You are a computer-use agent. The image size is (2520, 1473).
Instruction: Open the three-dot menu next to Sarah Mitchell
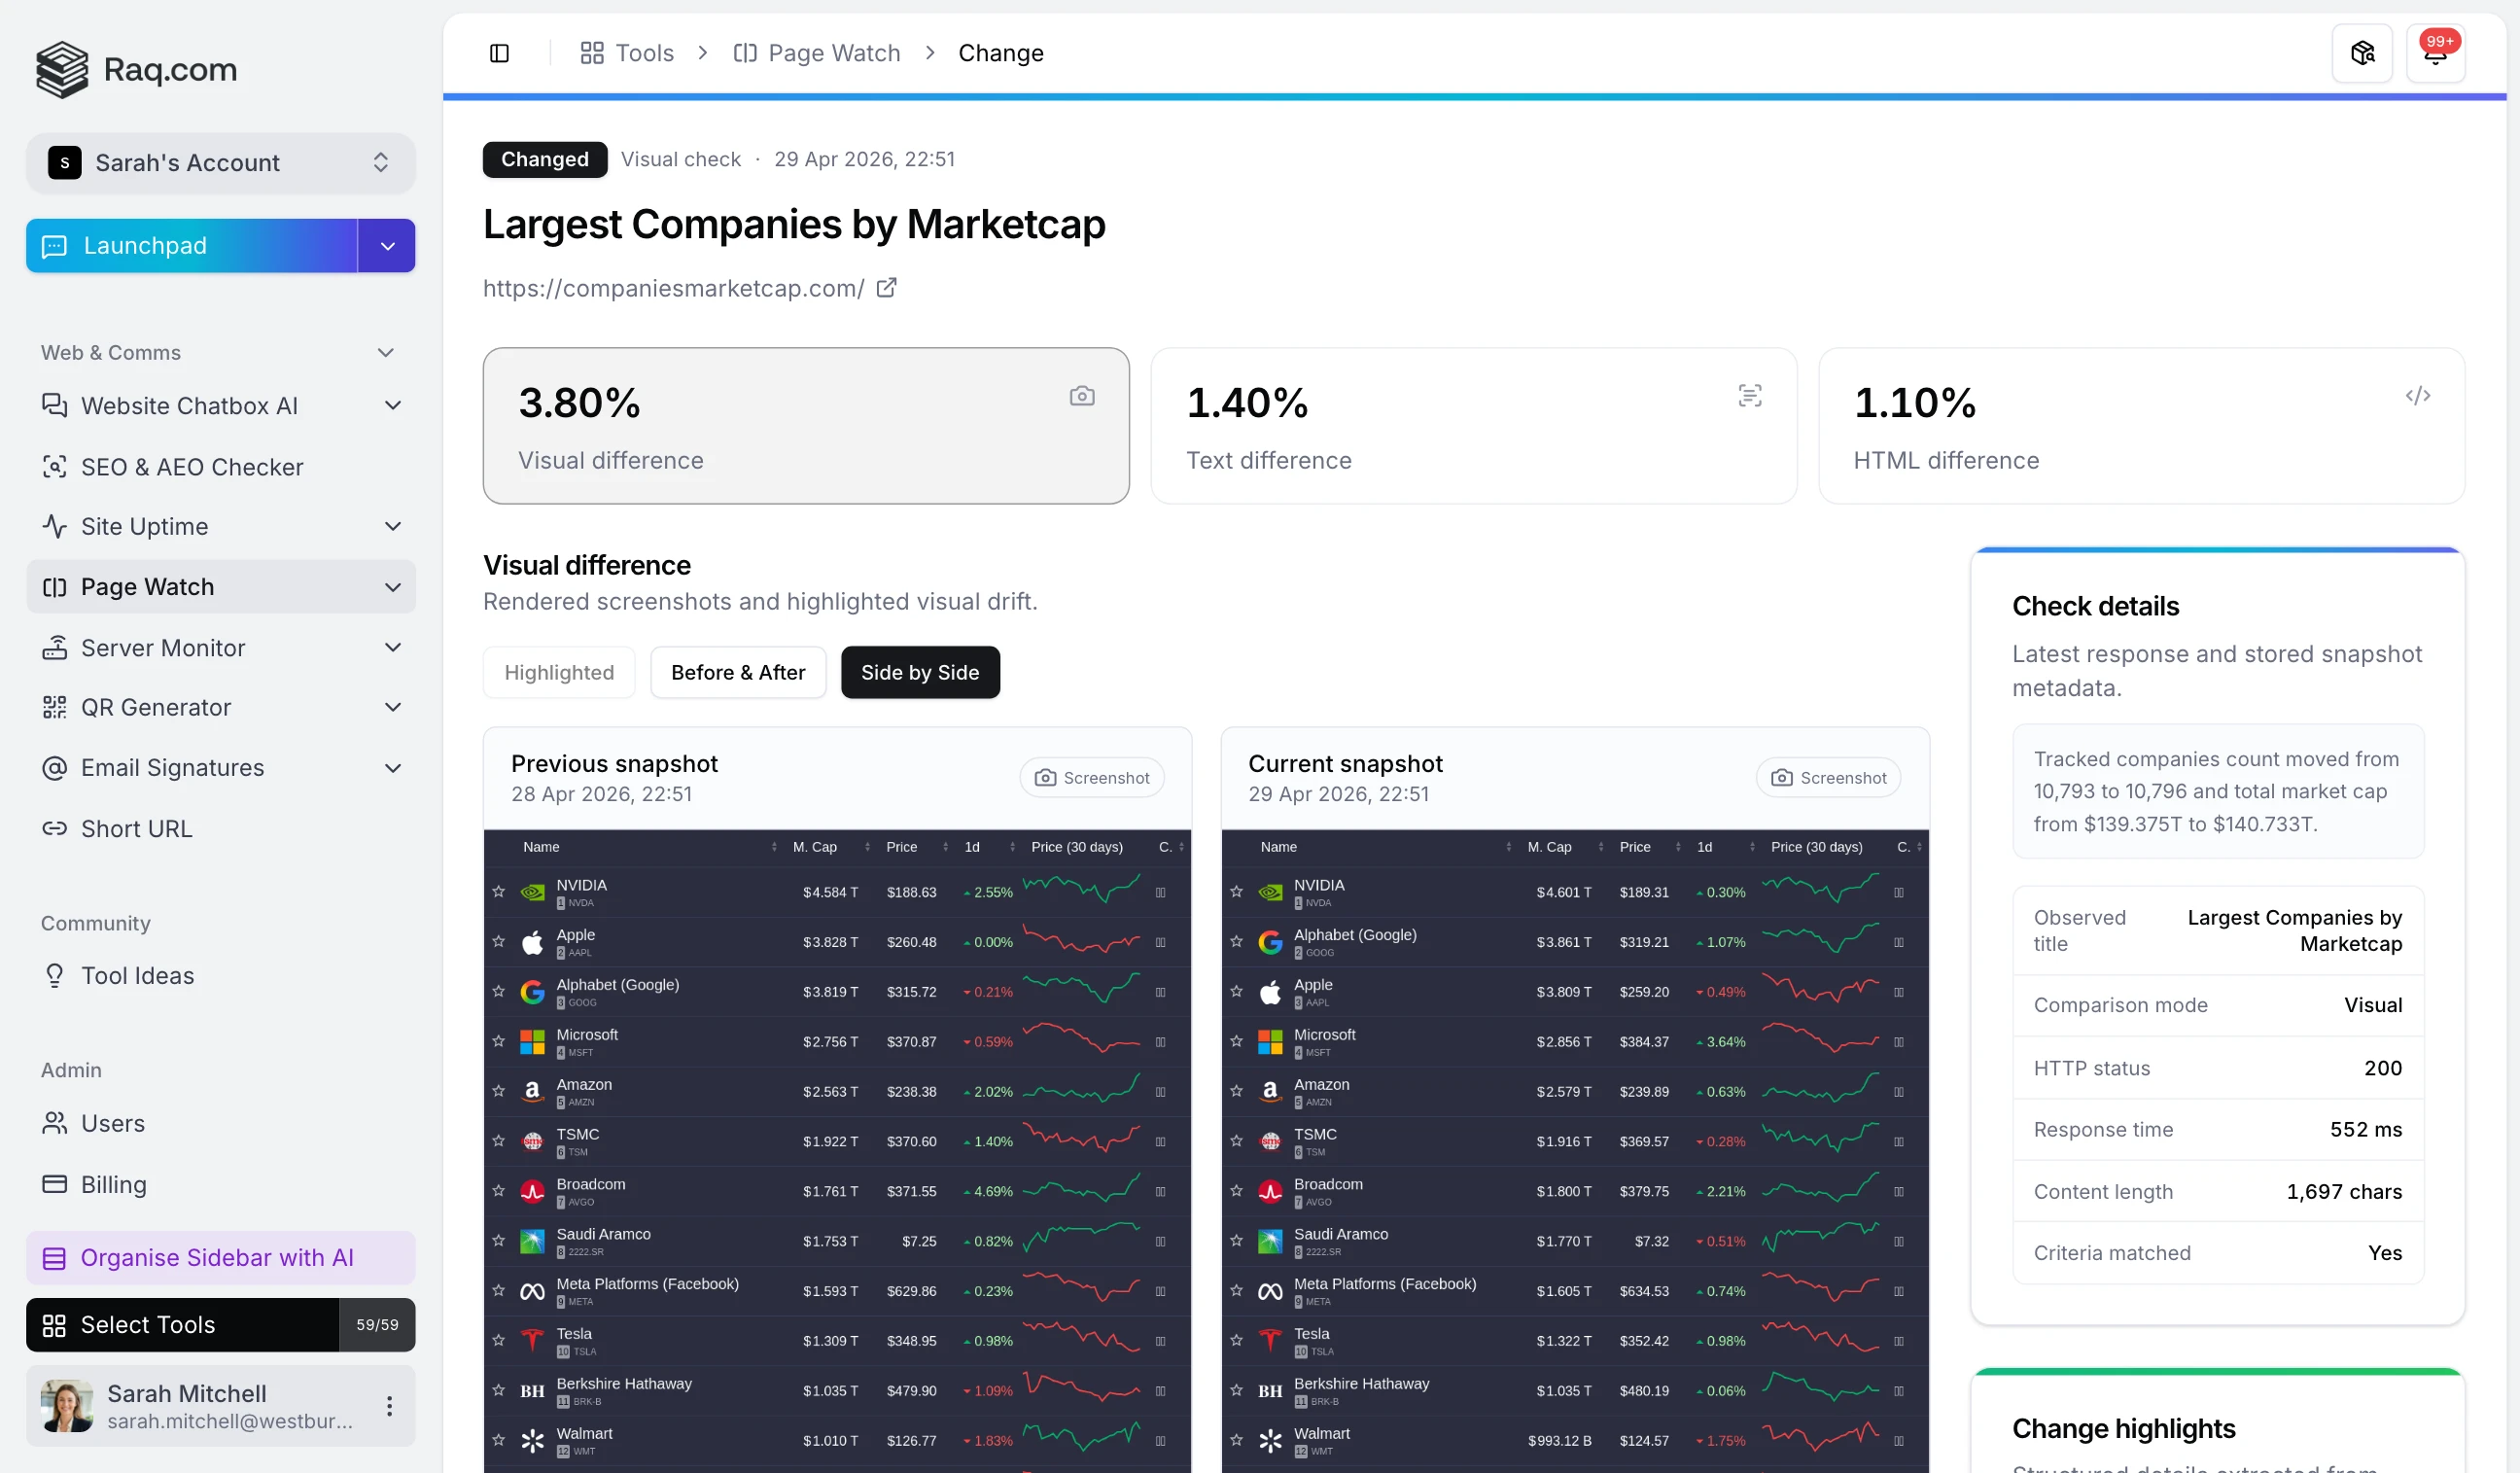coord(389,1405)
